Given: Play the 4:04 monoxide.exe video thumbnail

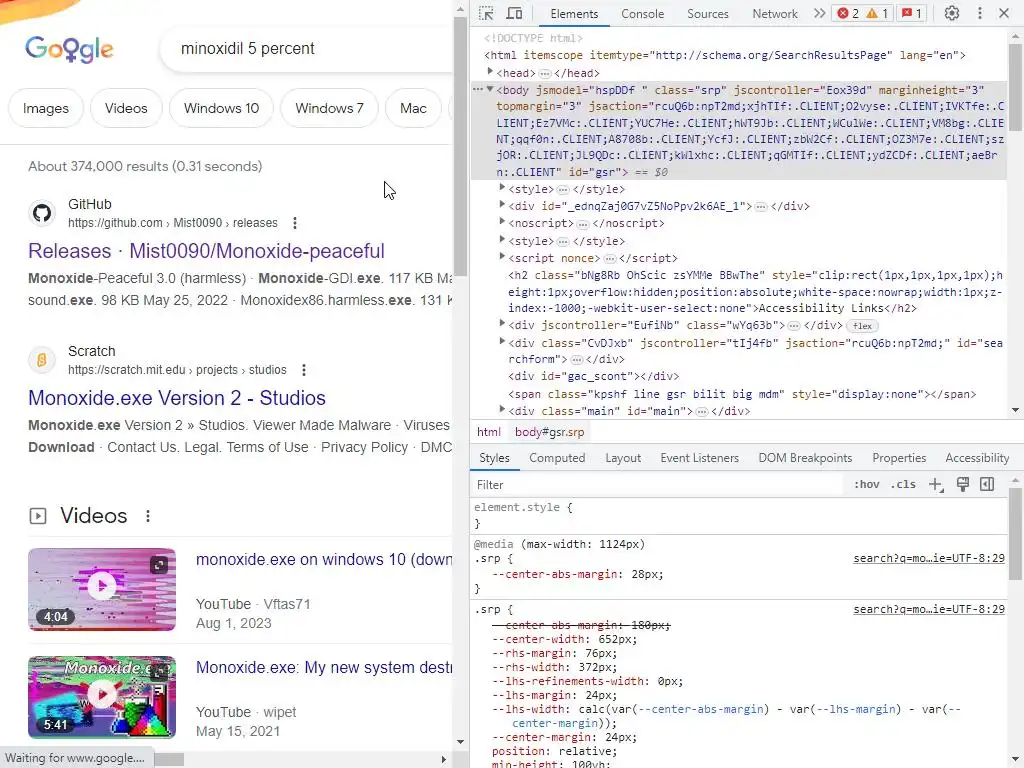Looking at the screenshot, I should click(102, 589).
